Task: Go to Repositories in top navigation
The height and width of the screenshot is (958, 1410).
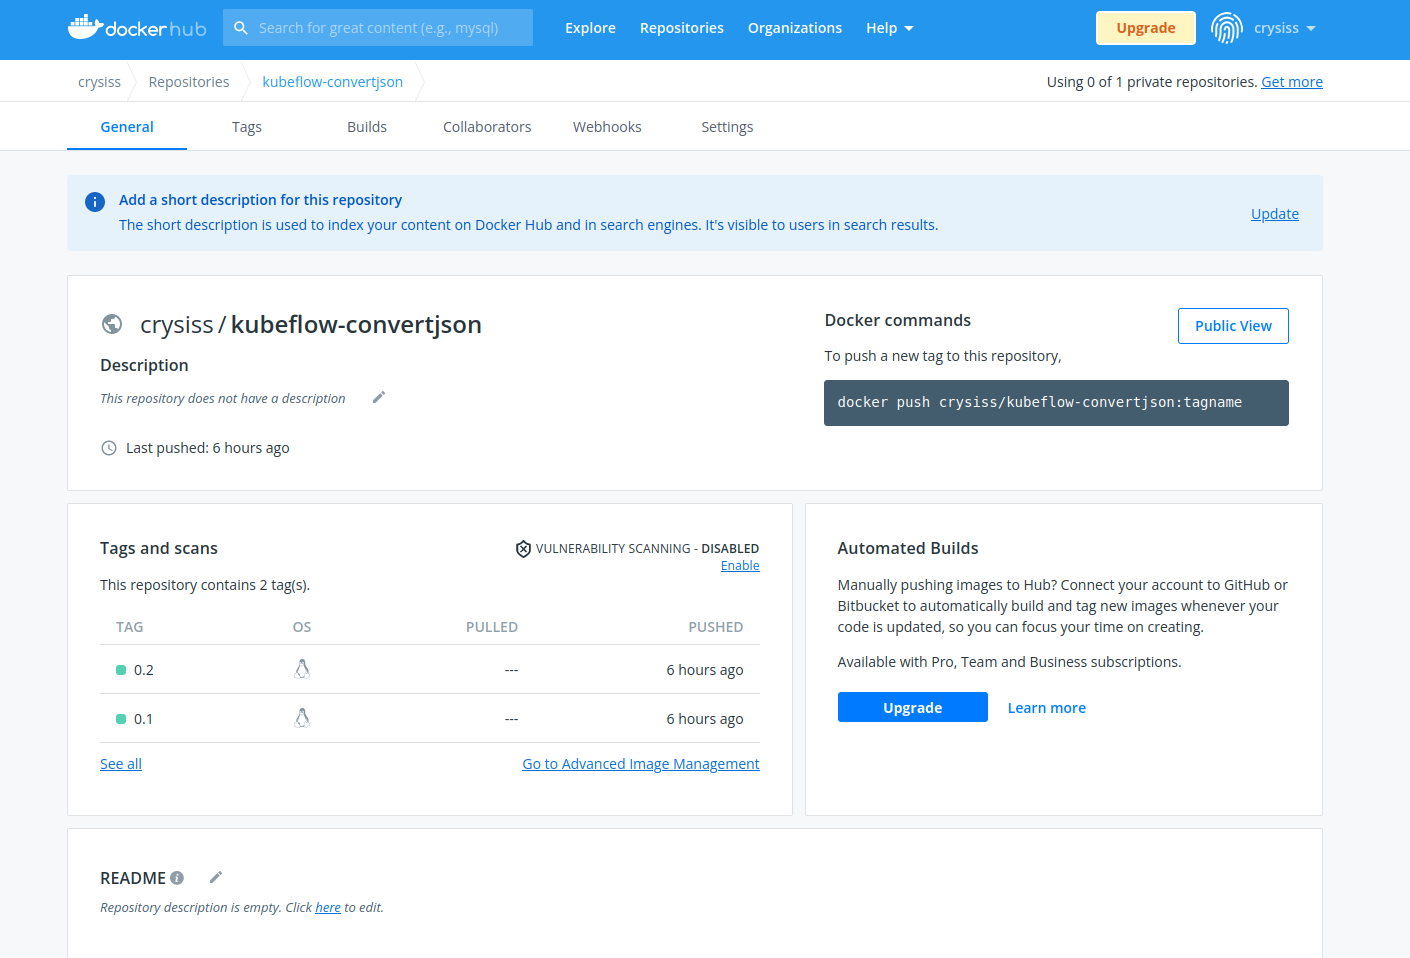Action: (682, 28)
